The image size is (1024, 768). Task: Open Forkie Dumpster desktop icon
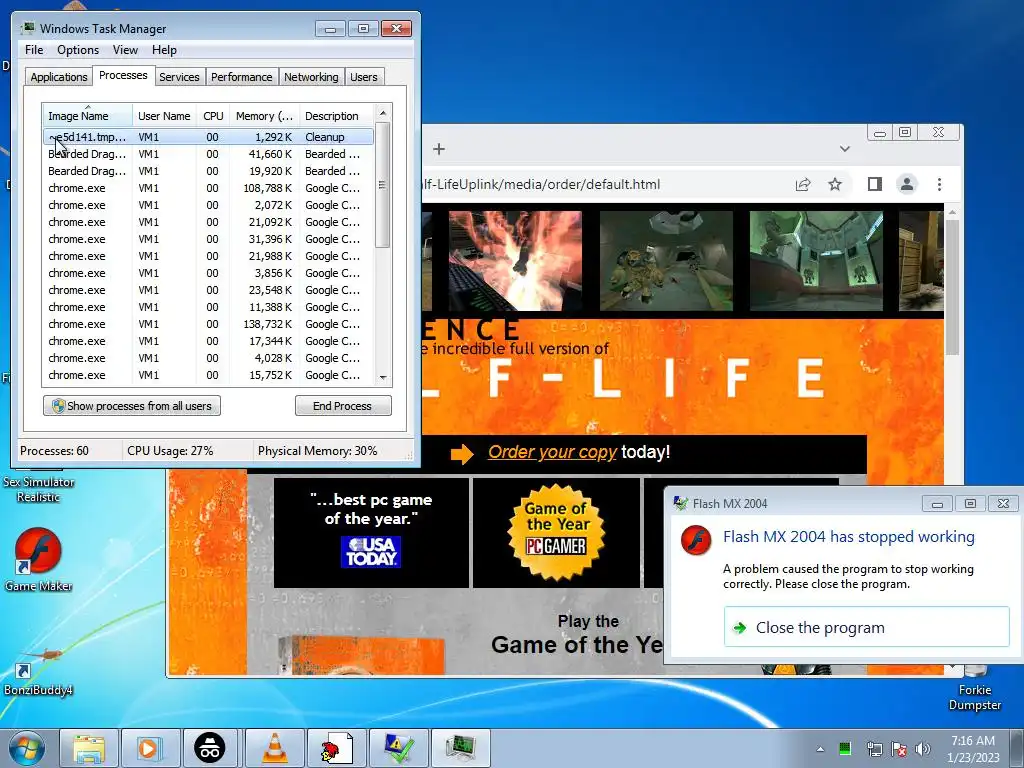974,689
